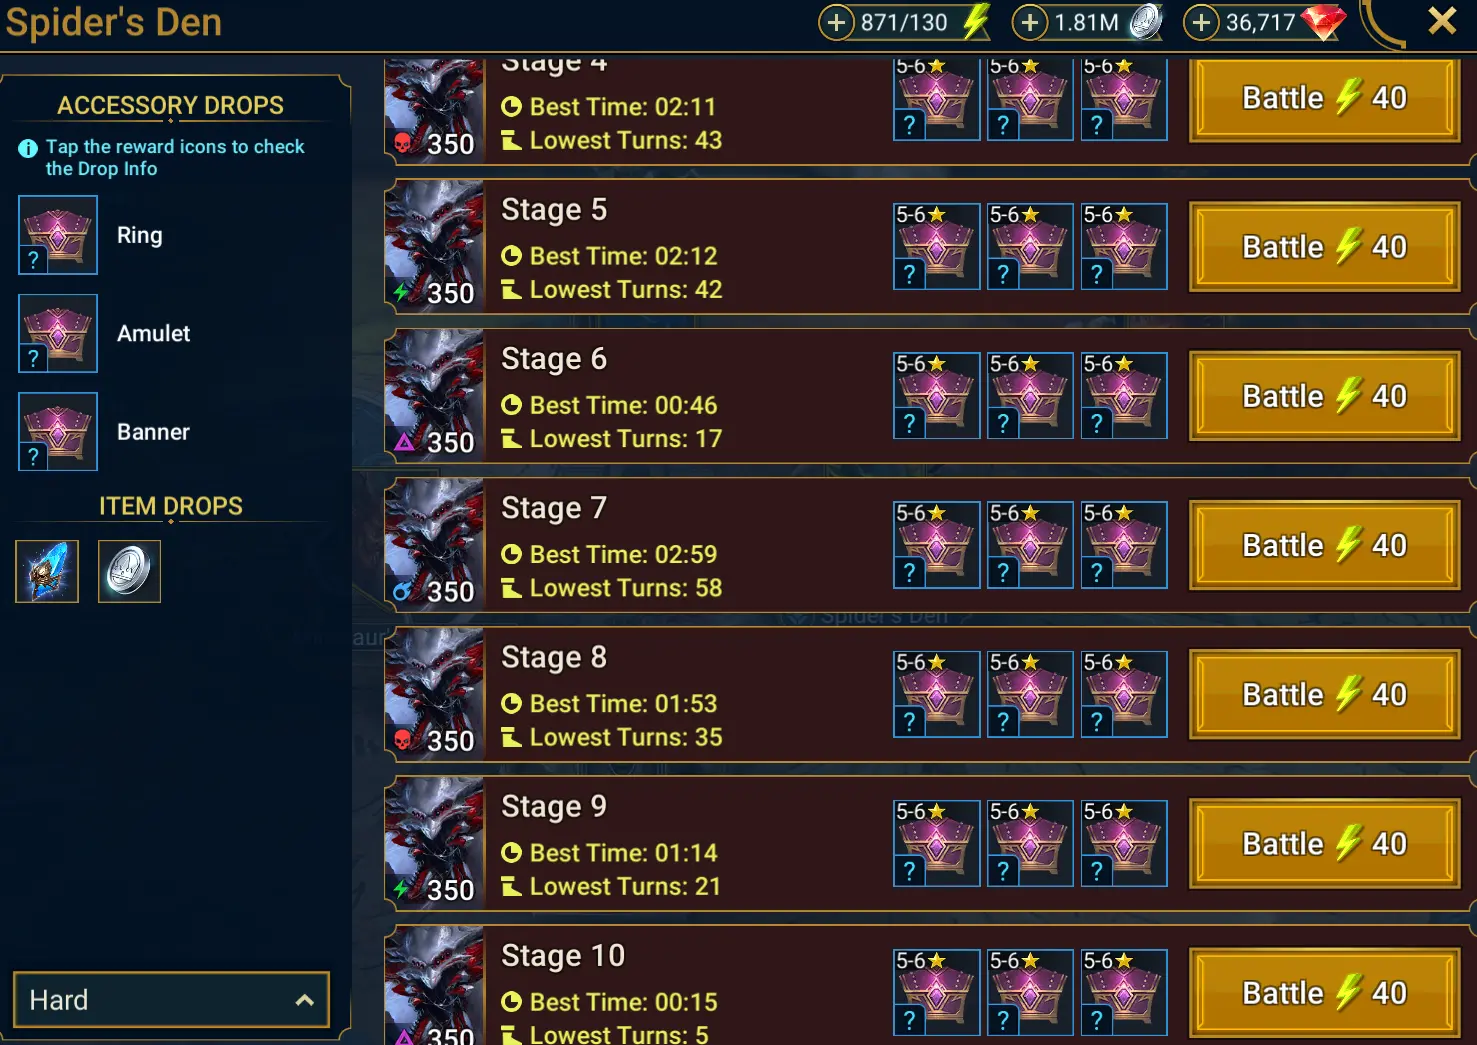Inspect second reward chest of Stage 9

[1030, 843]
